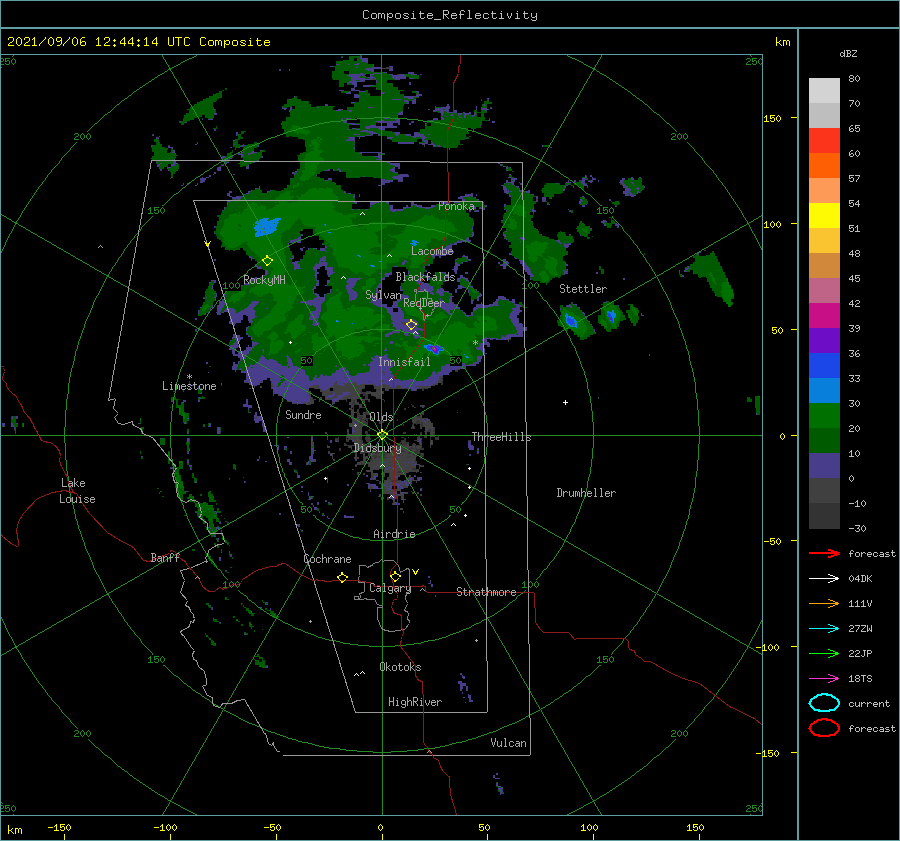Click the Innisfail city label
Viewport: 900px width, 841px height.
[x=404, y=362]
